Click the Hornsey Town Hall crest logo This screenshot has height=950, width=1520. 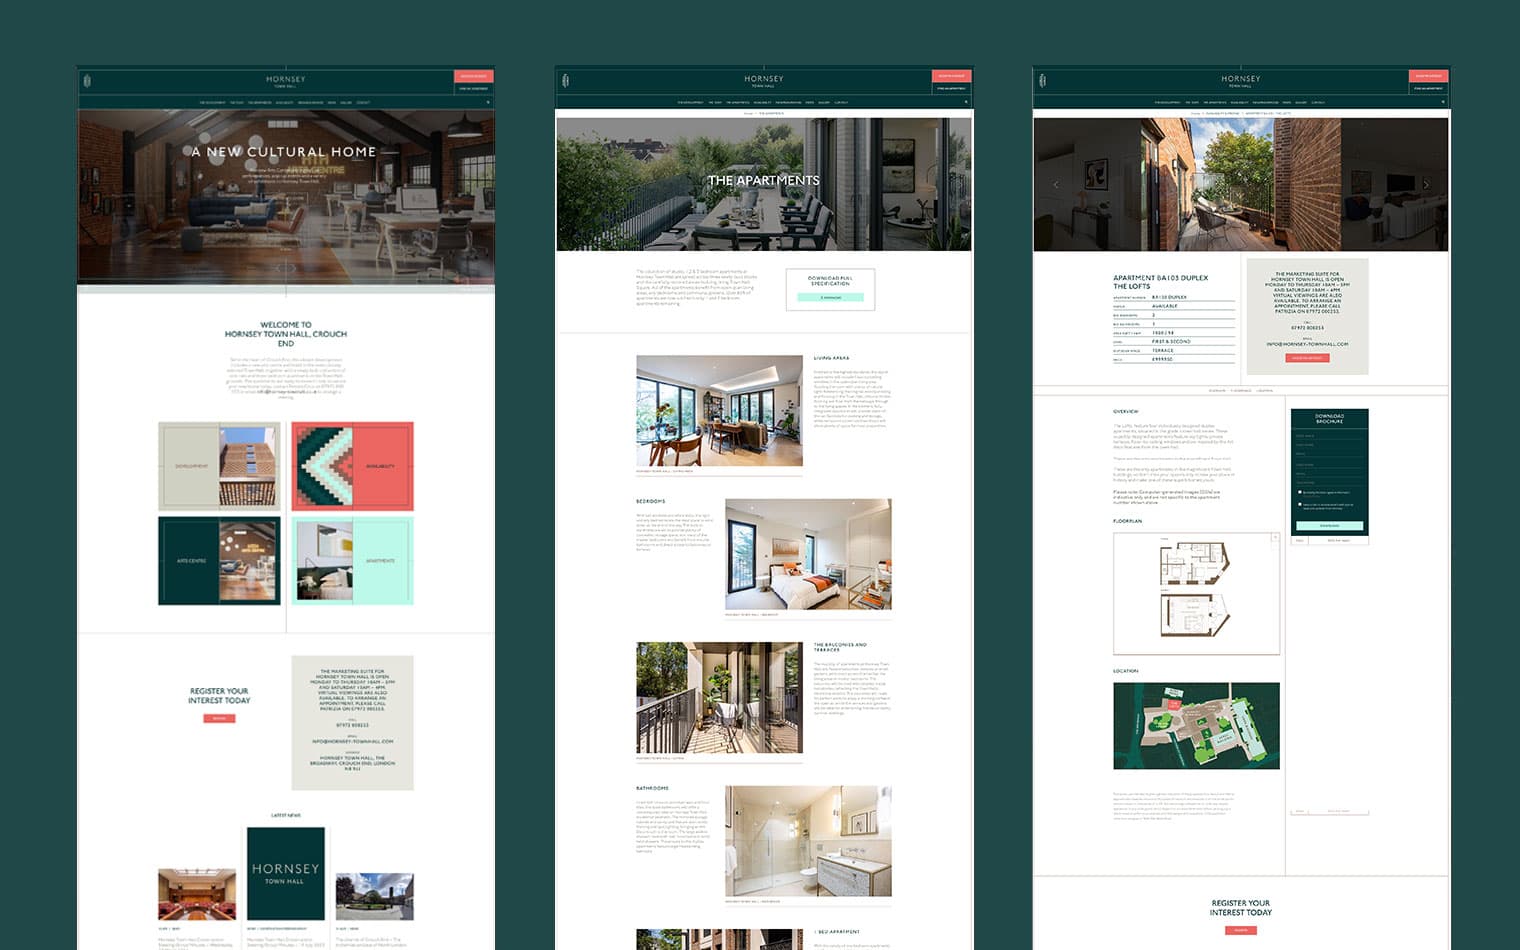[x=86, y=81]
